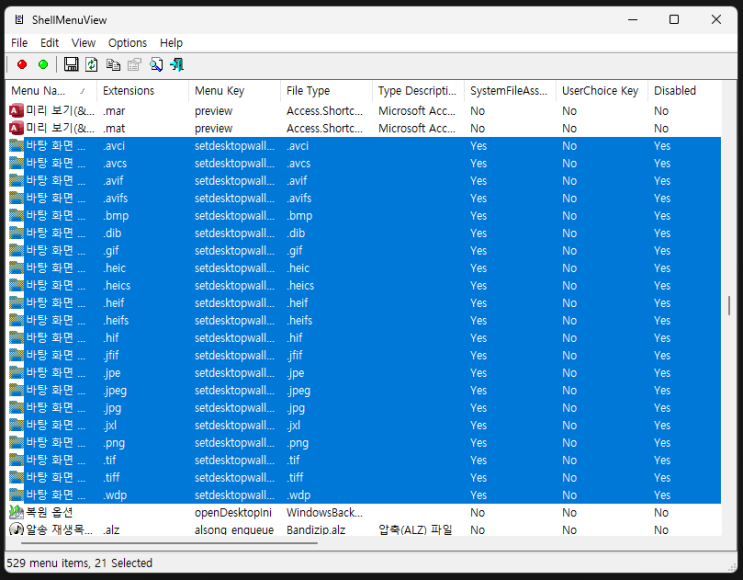Minimize the ShellMenuView window
743x580 pixels.
[x=633, y=19]
